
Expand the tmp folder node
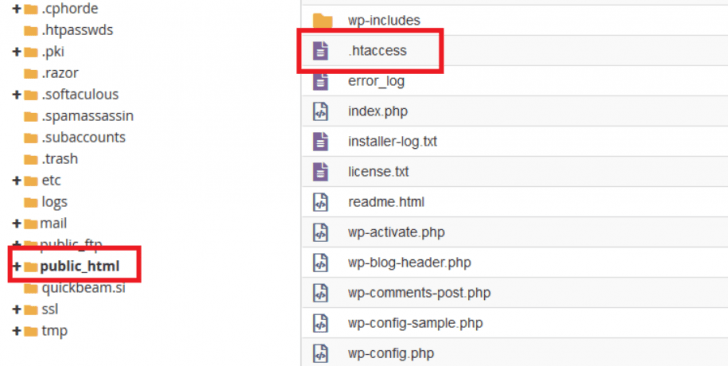(x=17, y=331)
